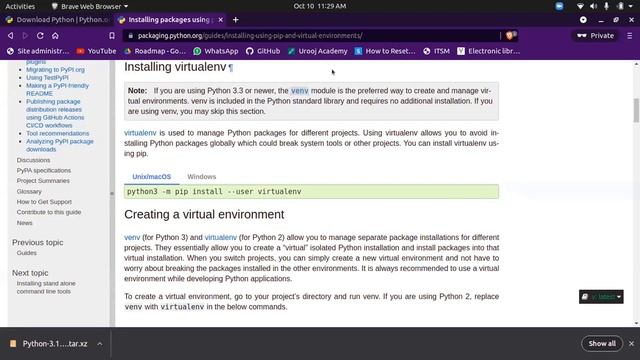Open the WhatsApp bookmark

pyautogui.click(x=216, y=51)
